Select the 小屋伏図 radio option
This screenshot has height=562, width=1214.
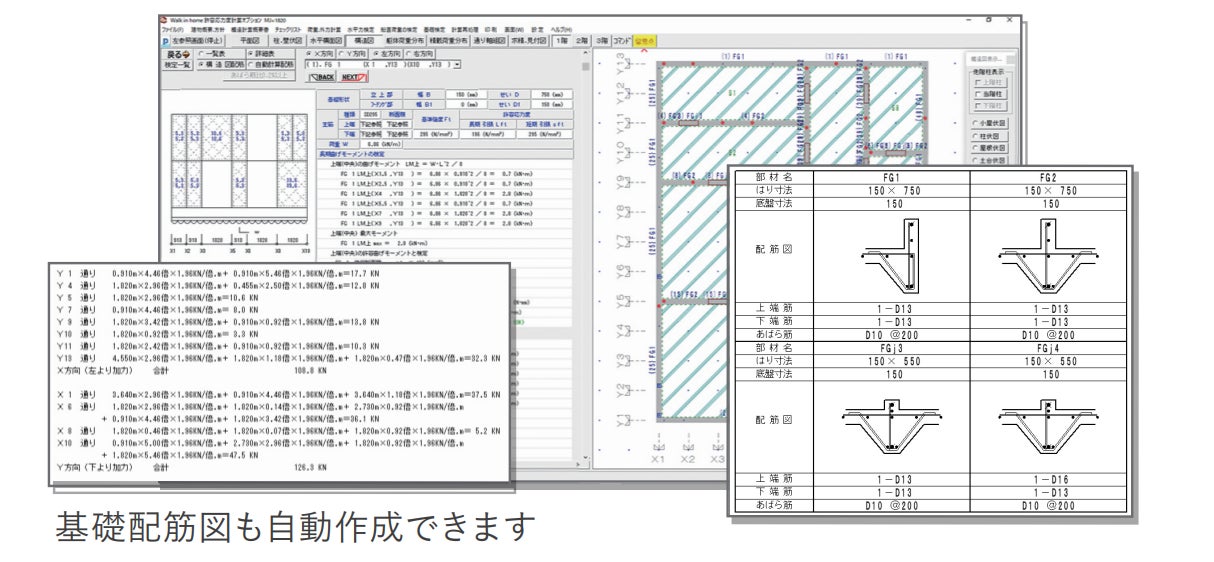pos(990,123)
